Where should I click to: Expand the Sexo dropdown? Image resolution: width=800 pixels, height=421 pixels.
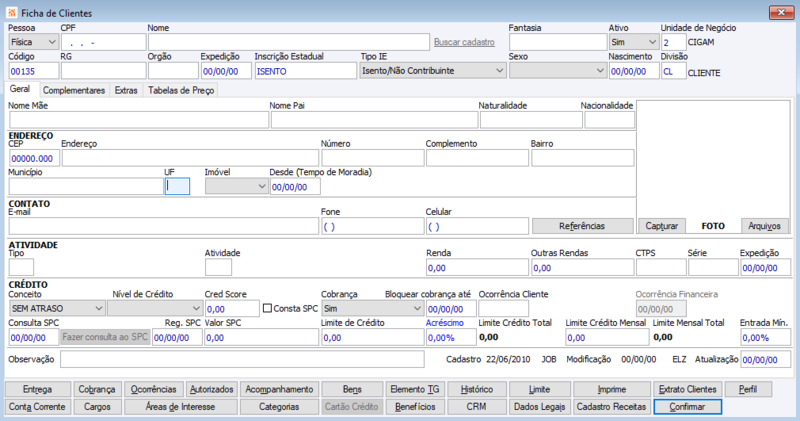coord(558,71)
